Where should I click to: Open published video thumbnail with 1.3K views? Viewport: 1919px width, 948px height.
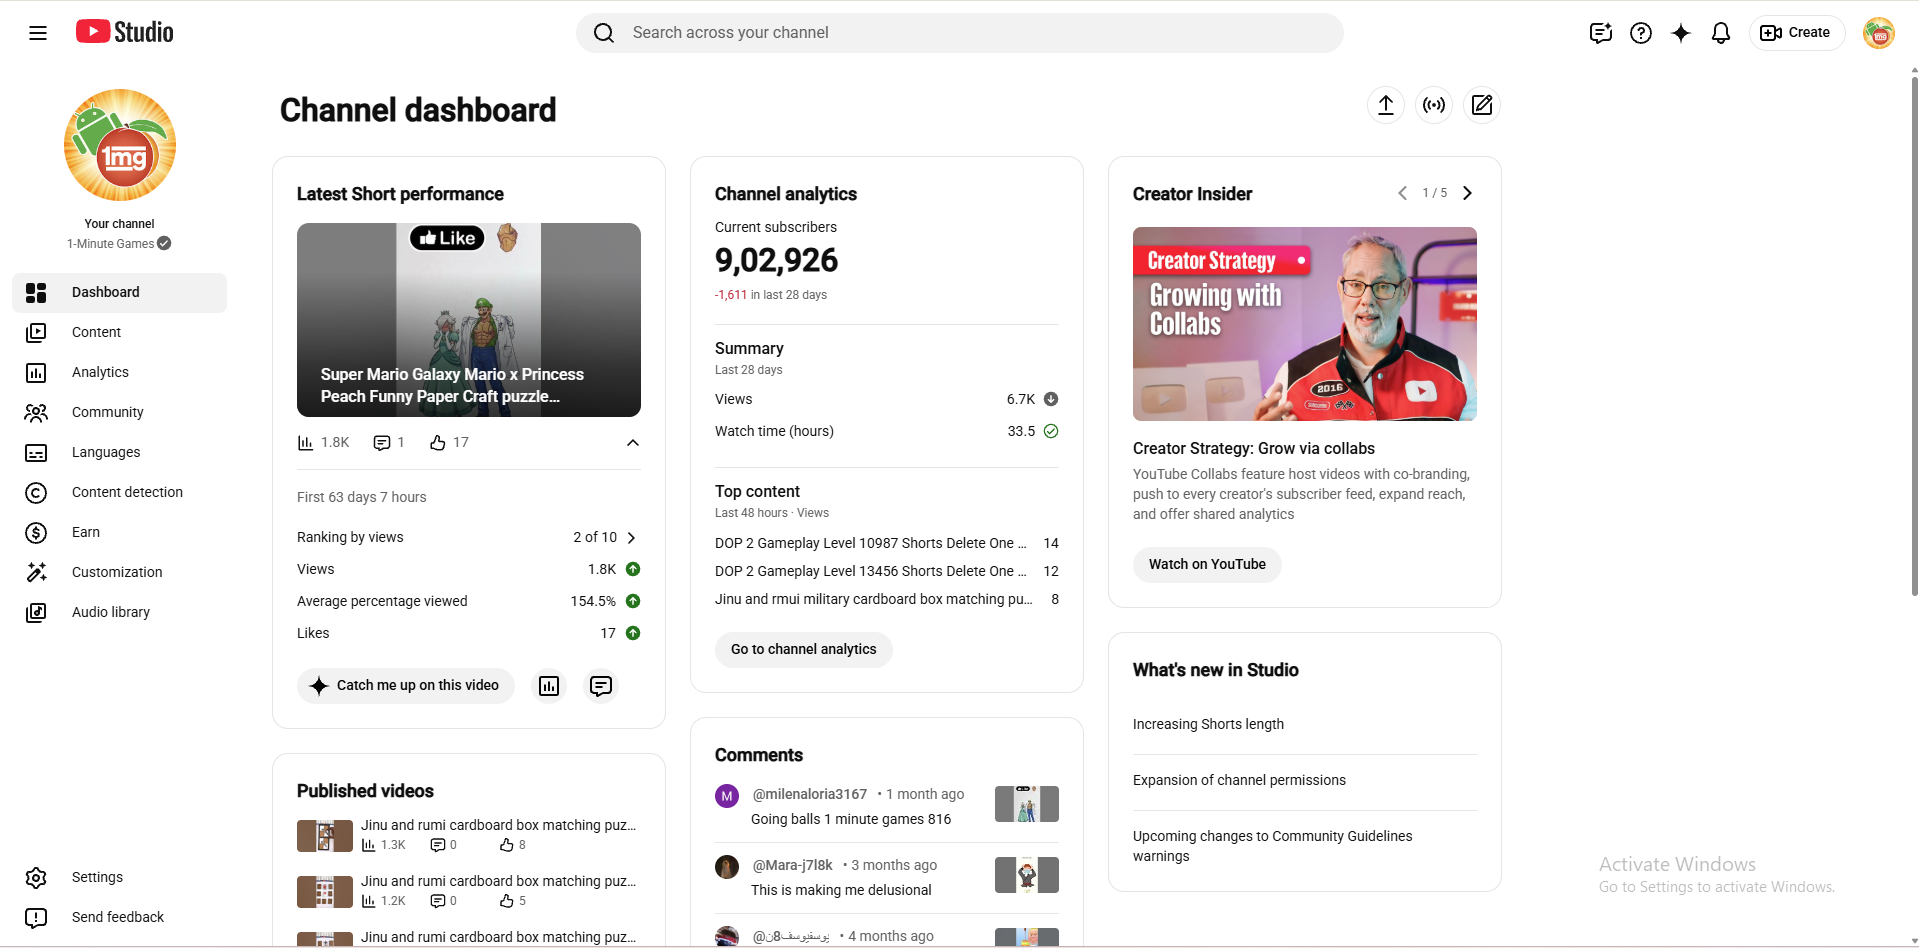(x=325, y=836)
